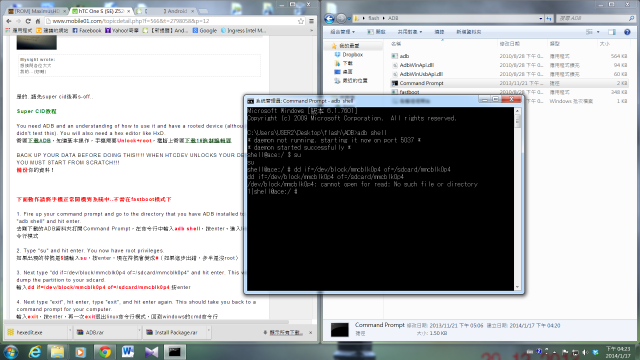Click the flash folder in Explorer breadcrumb
640x360 pixels.
coord(373,18)
